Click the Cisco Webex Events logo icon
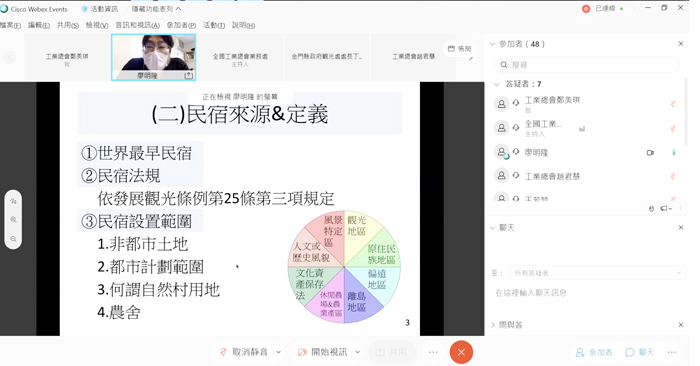 coord(4,9)
